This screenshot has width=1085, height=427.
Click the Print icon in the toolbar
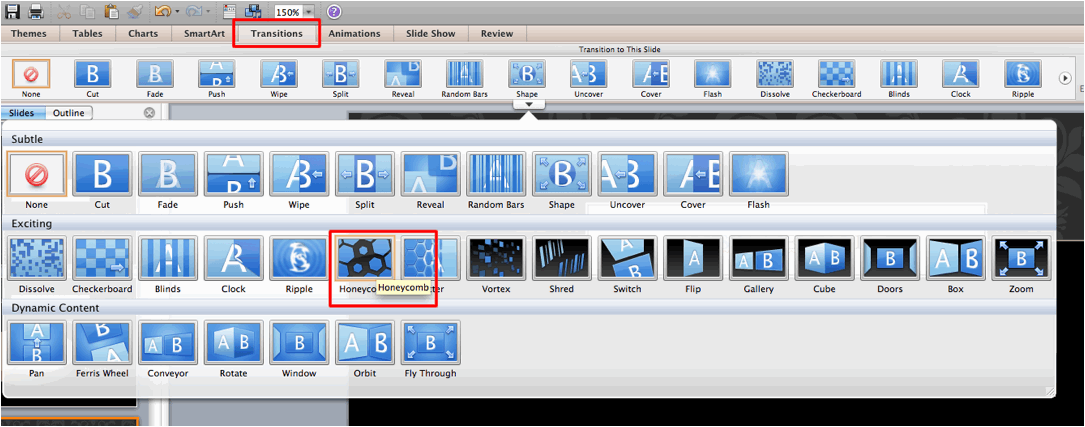coord(36,12)
